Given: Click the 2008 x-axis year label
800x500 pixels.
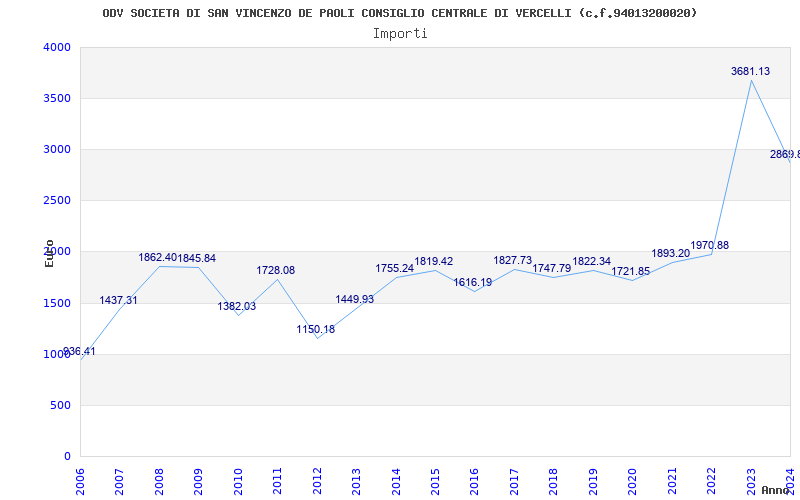Looking at the screenshot, I should click(x=159, y=482).
